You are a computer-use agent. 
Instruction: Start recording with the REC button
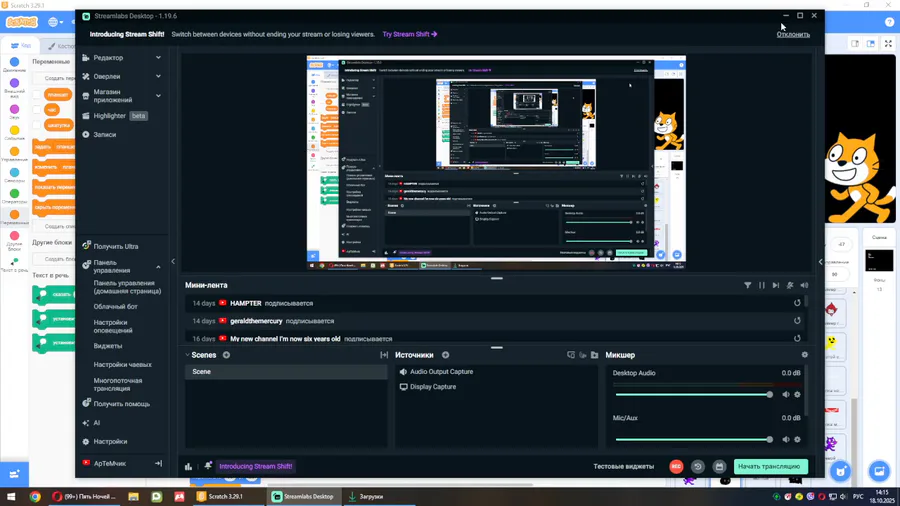676,466
